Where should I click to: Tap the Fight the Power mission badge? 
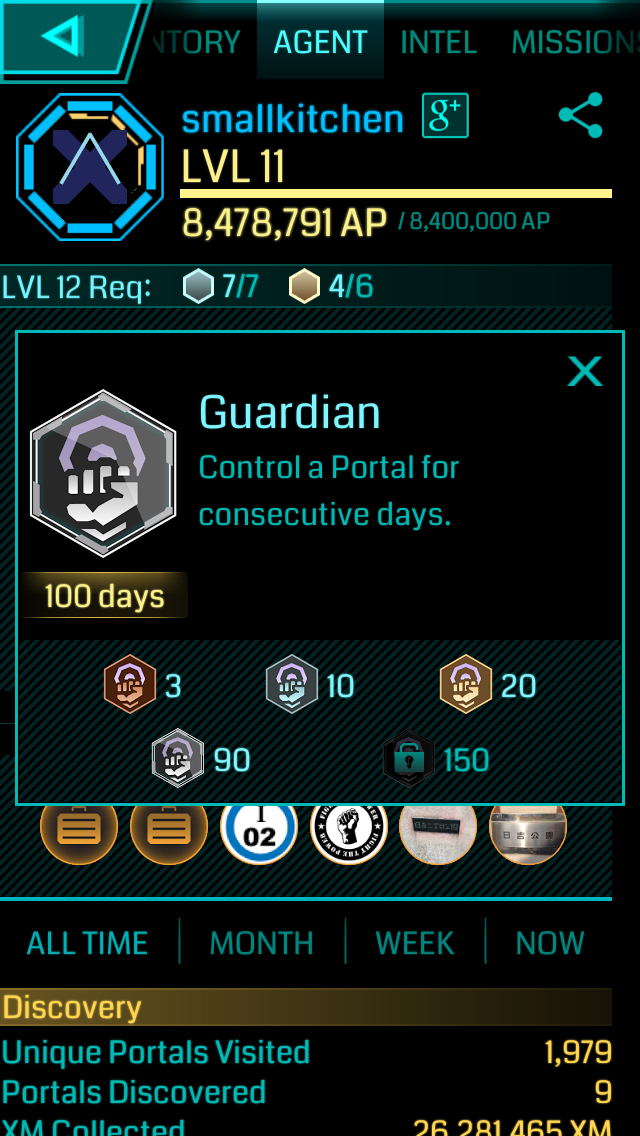(x=349, y=830)
